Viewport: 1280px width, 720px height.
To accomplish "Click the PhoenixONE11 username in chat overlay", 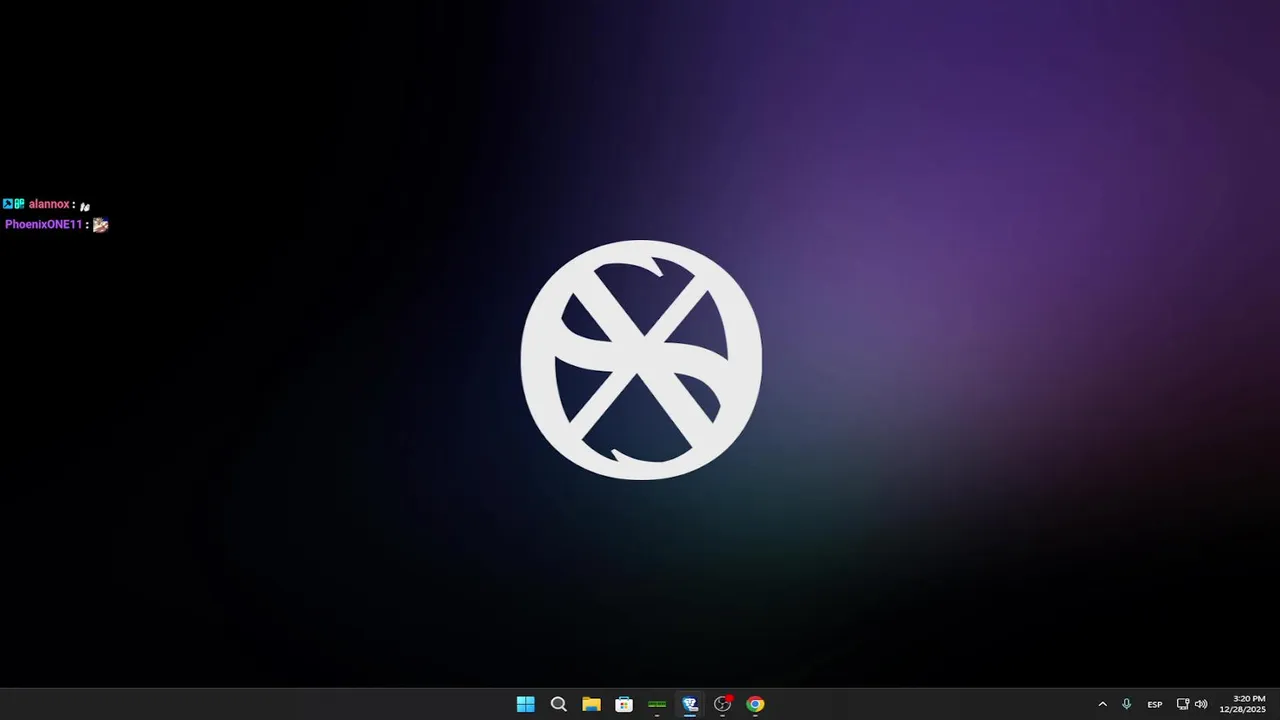I will point(43,224).
